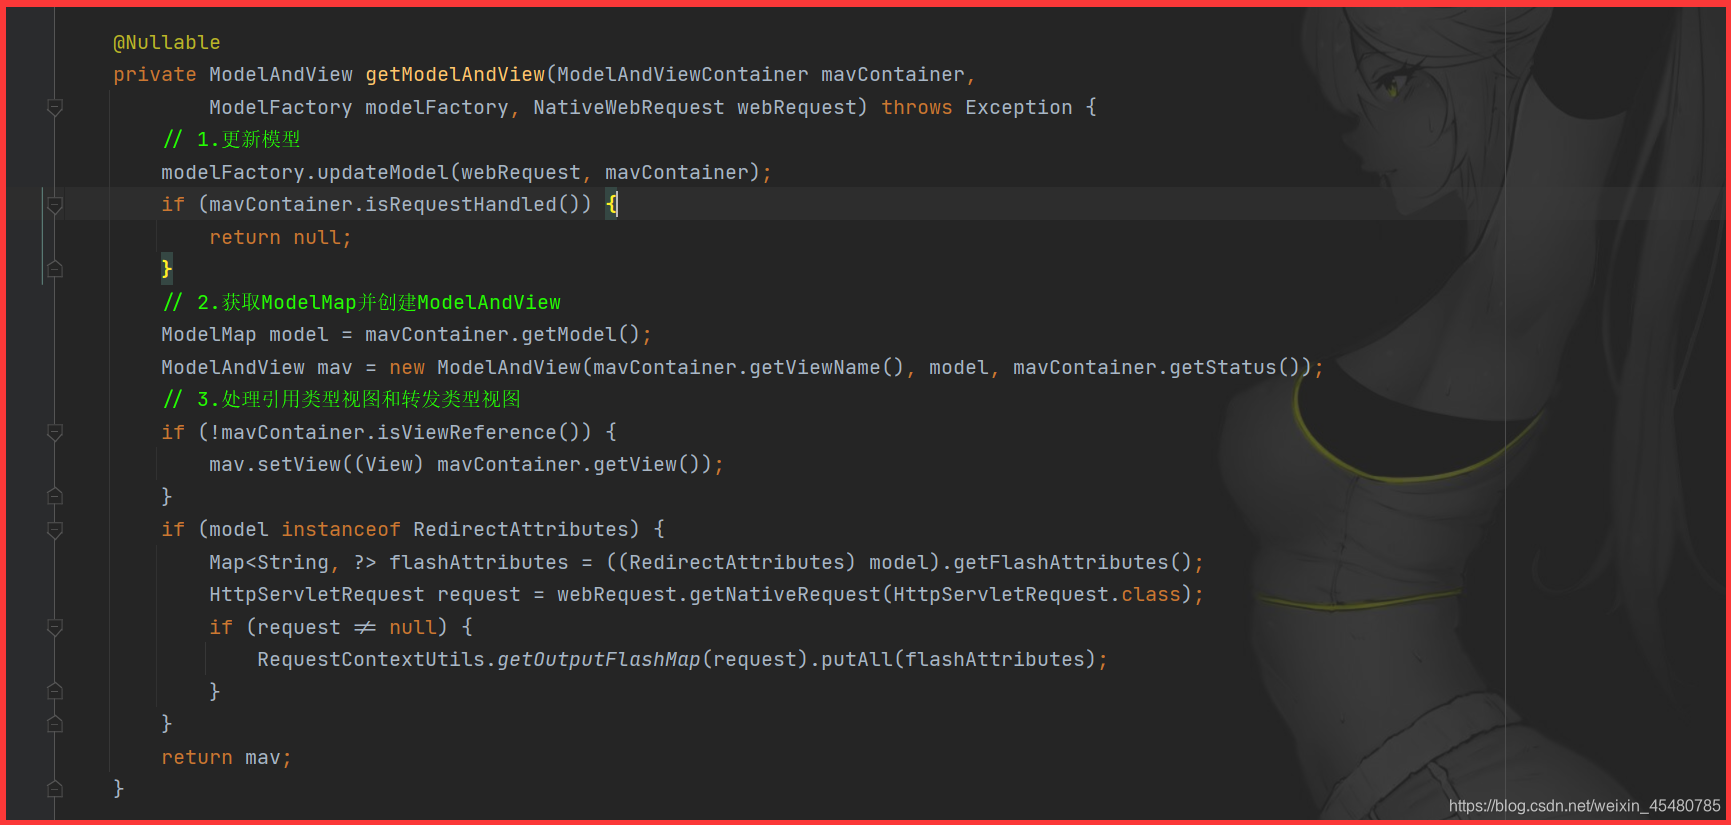Click comment '// 3.处理引用类型视图和转发类型视图'
The width and height of the screenshot is (1731, 825).
click(x=341, y=400)
